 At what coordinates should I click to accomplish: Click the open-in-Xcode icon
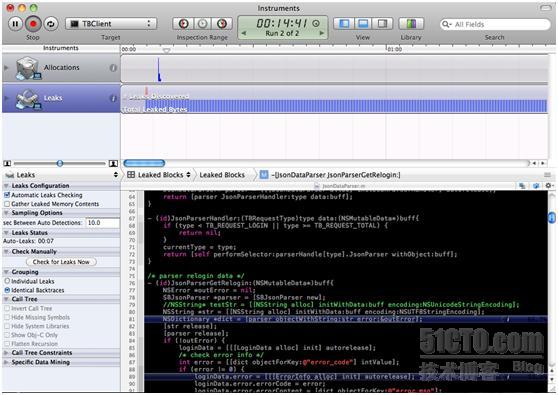536,185
